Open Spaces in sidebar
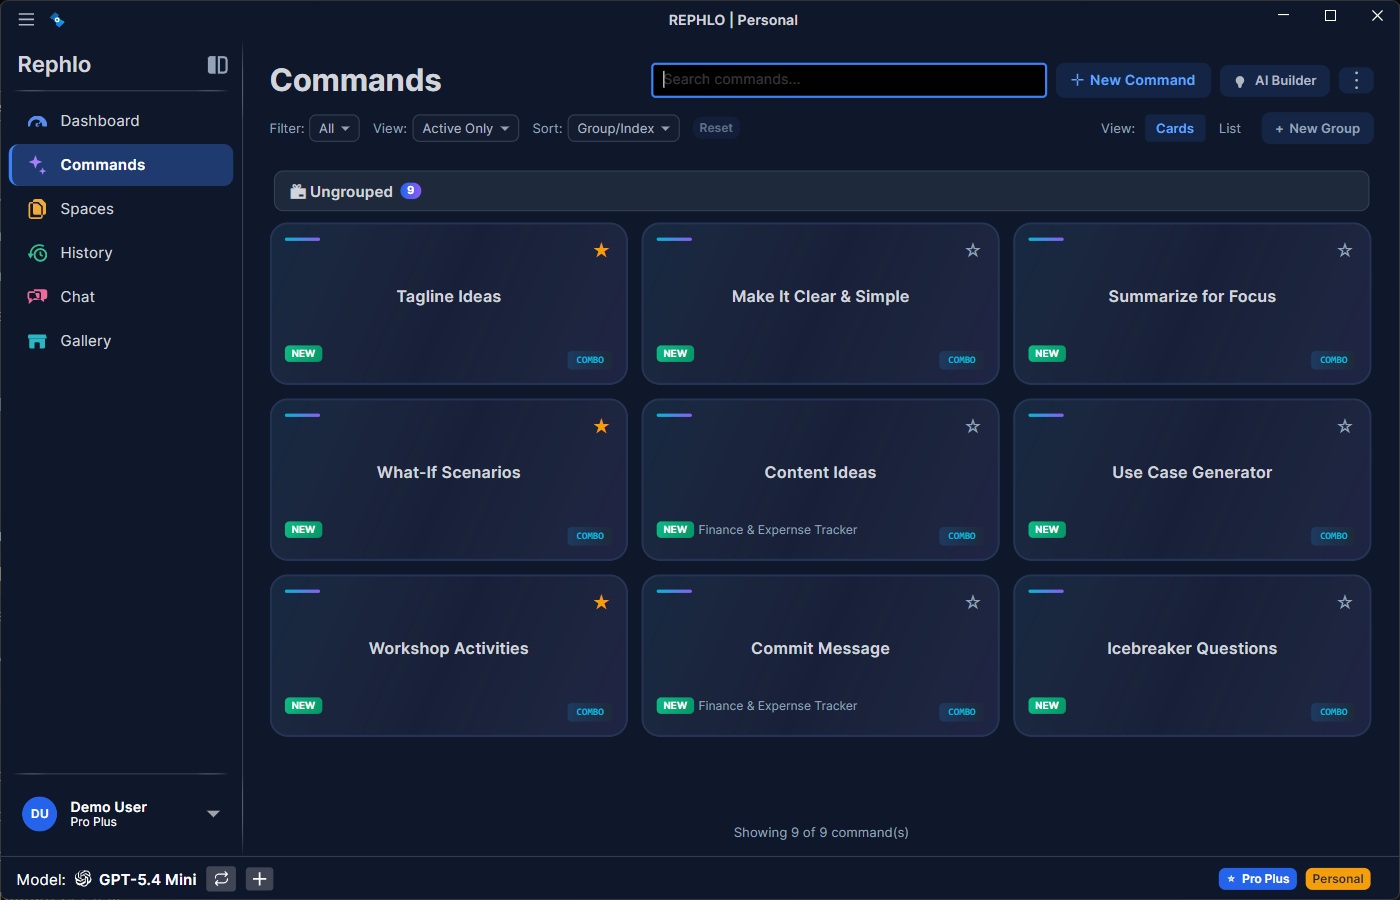Image resolution: width=1400 pixels, height=900 pixels. point(121,209)
